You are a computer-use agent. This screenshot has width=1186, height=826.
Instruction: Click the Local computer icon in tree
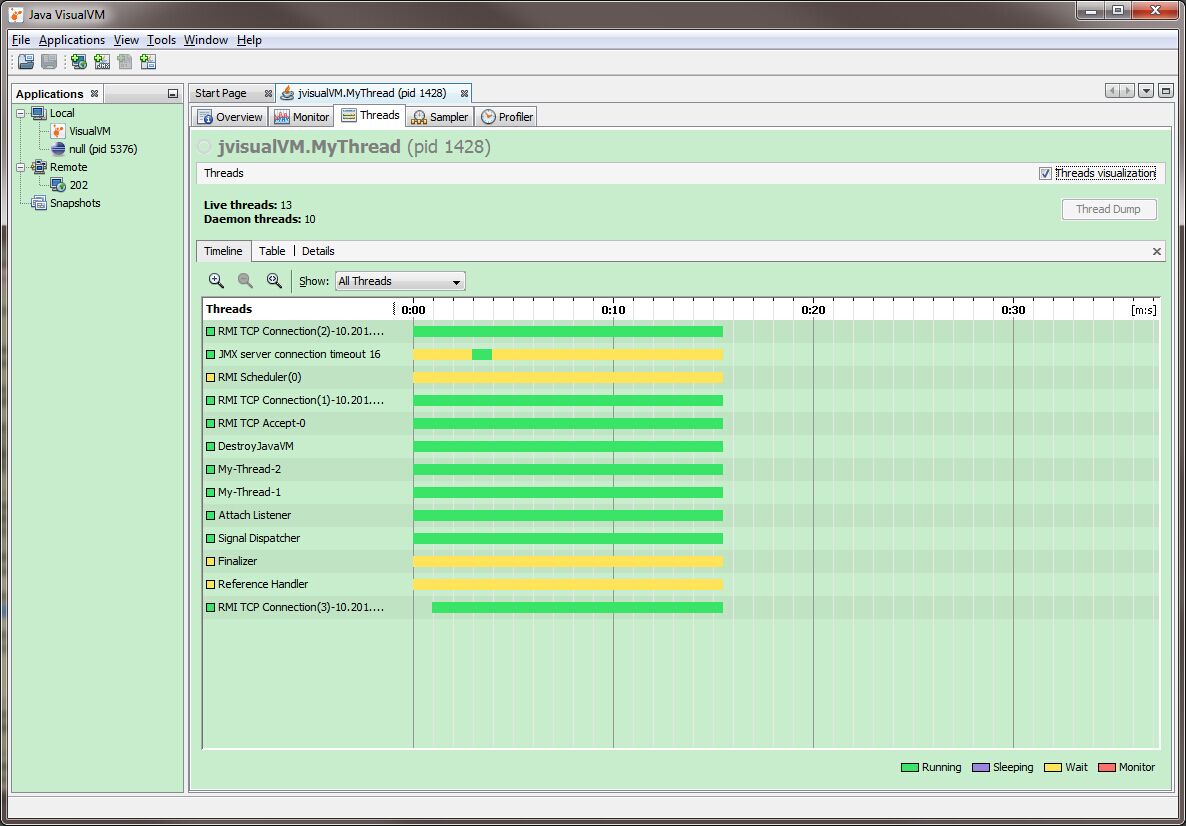coord(39,113)
